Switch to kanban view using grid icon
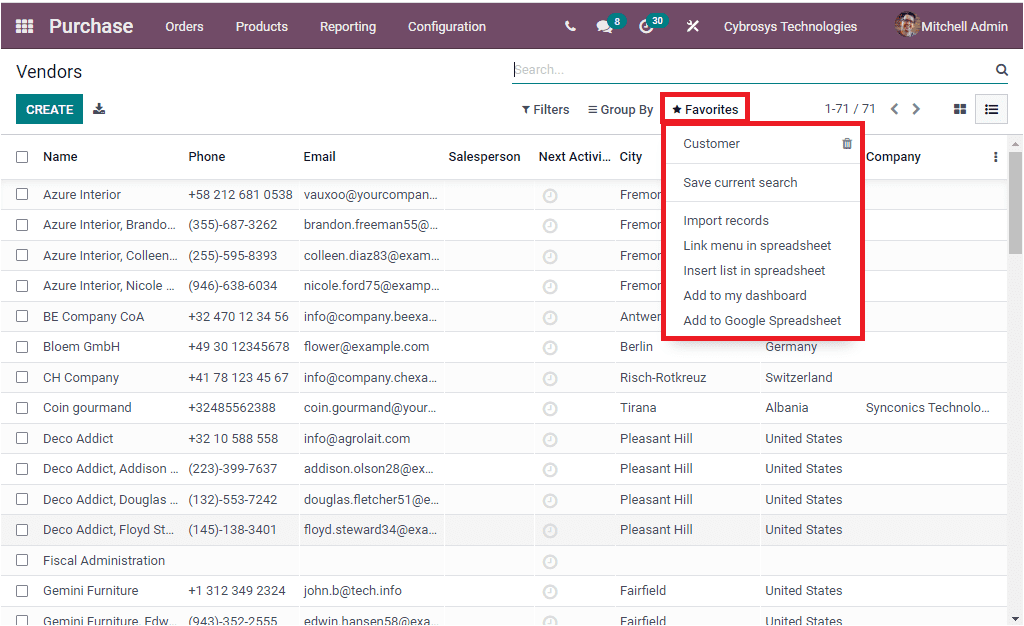Screen dimensions: 1024x626 pyautogui.click(x=959, y=108)
